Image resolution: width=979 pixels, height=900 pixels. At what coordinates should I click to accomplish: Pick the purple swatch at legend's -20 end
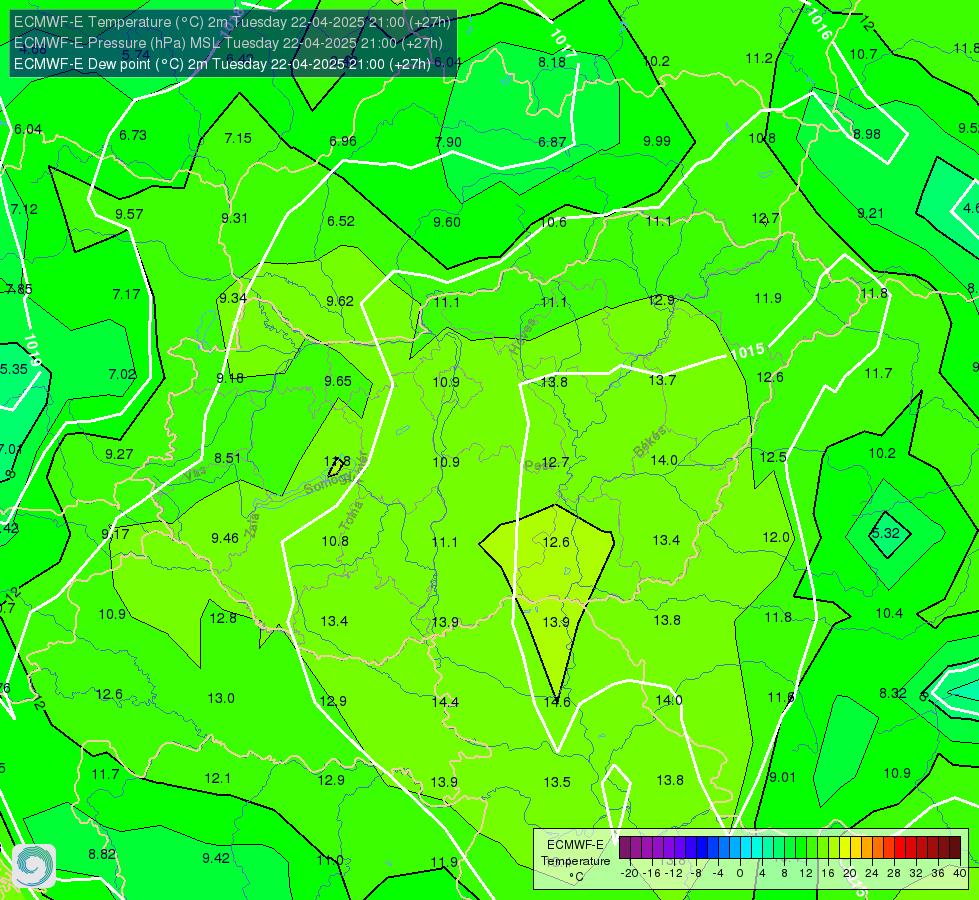coord(625,848)
